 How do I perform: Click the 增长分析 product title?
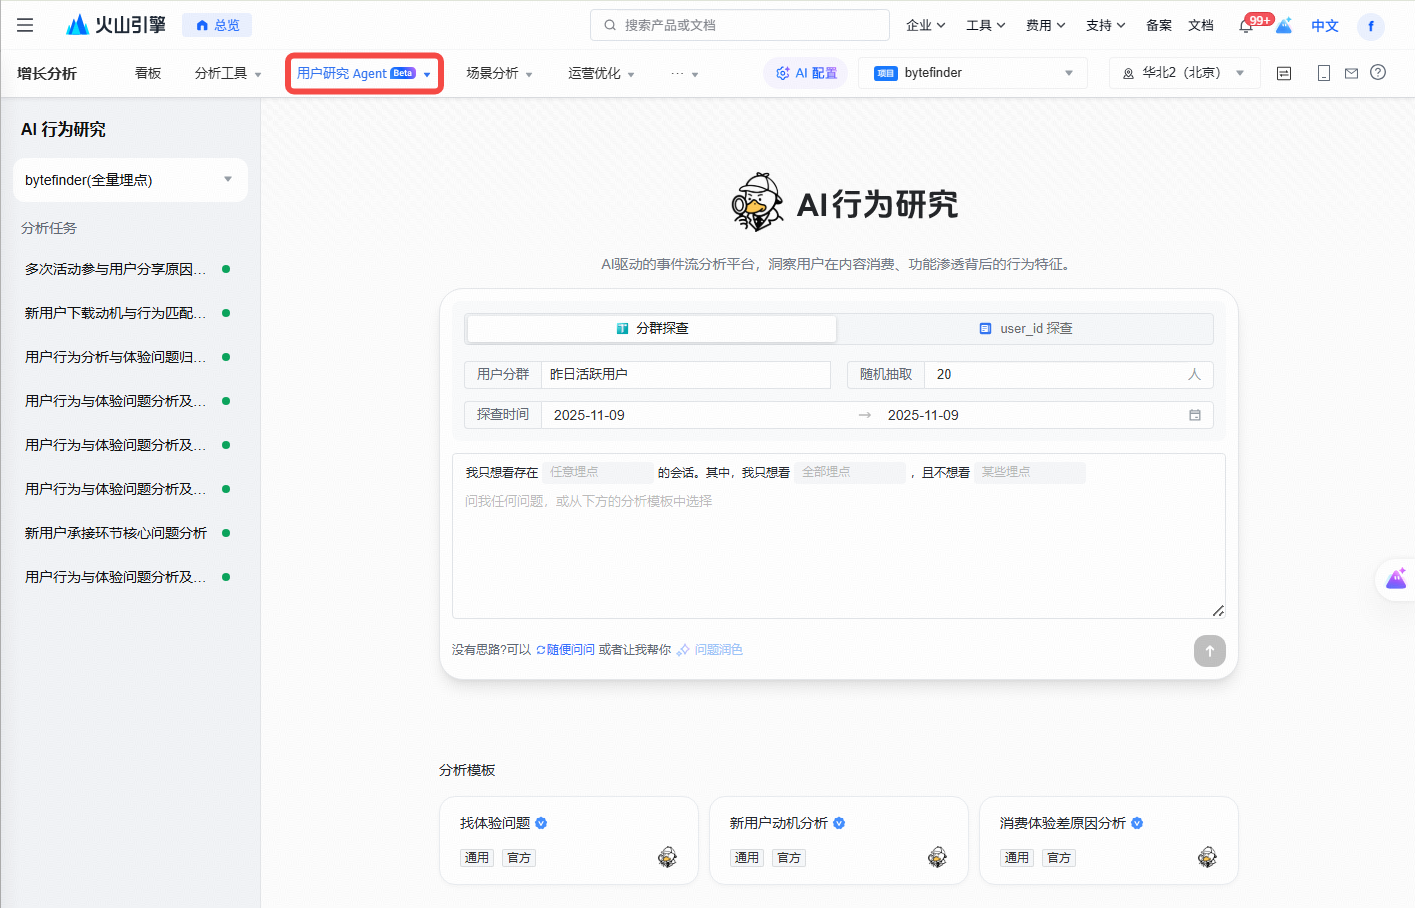(x=47, y=73)
